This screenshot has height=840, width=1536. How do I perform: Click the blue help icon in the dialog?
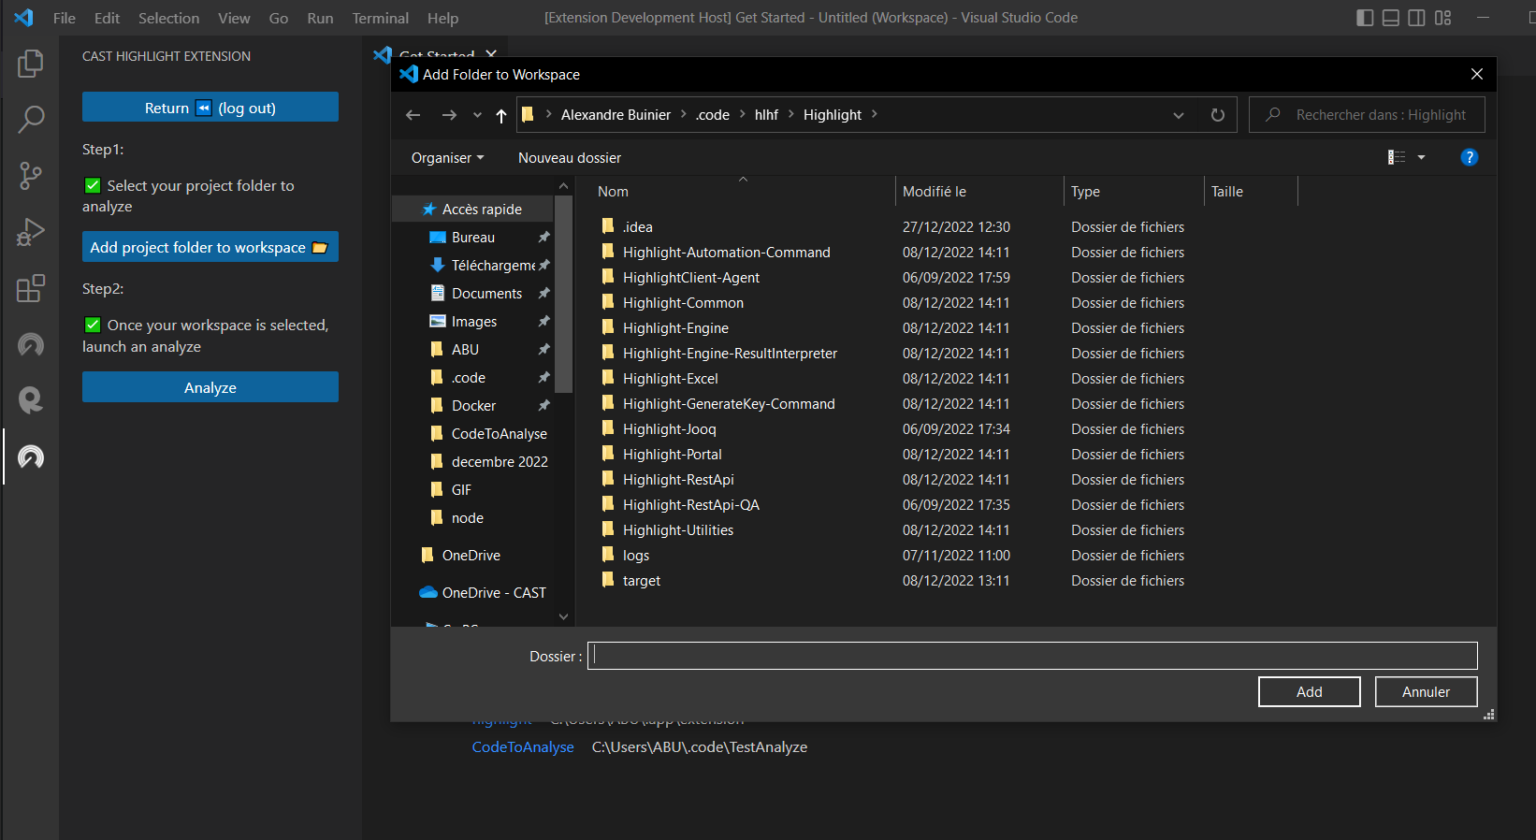point(1469,157)
